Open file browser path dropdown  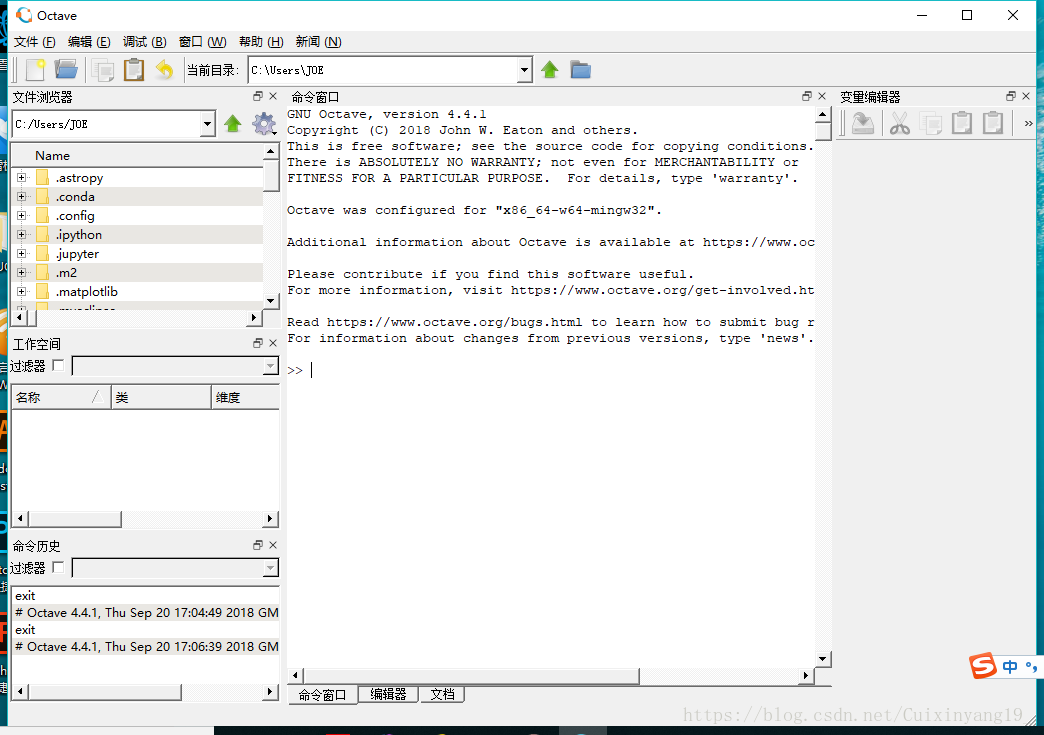tap(208, 124)
